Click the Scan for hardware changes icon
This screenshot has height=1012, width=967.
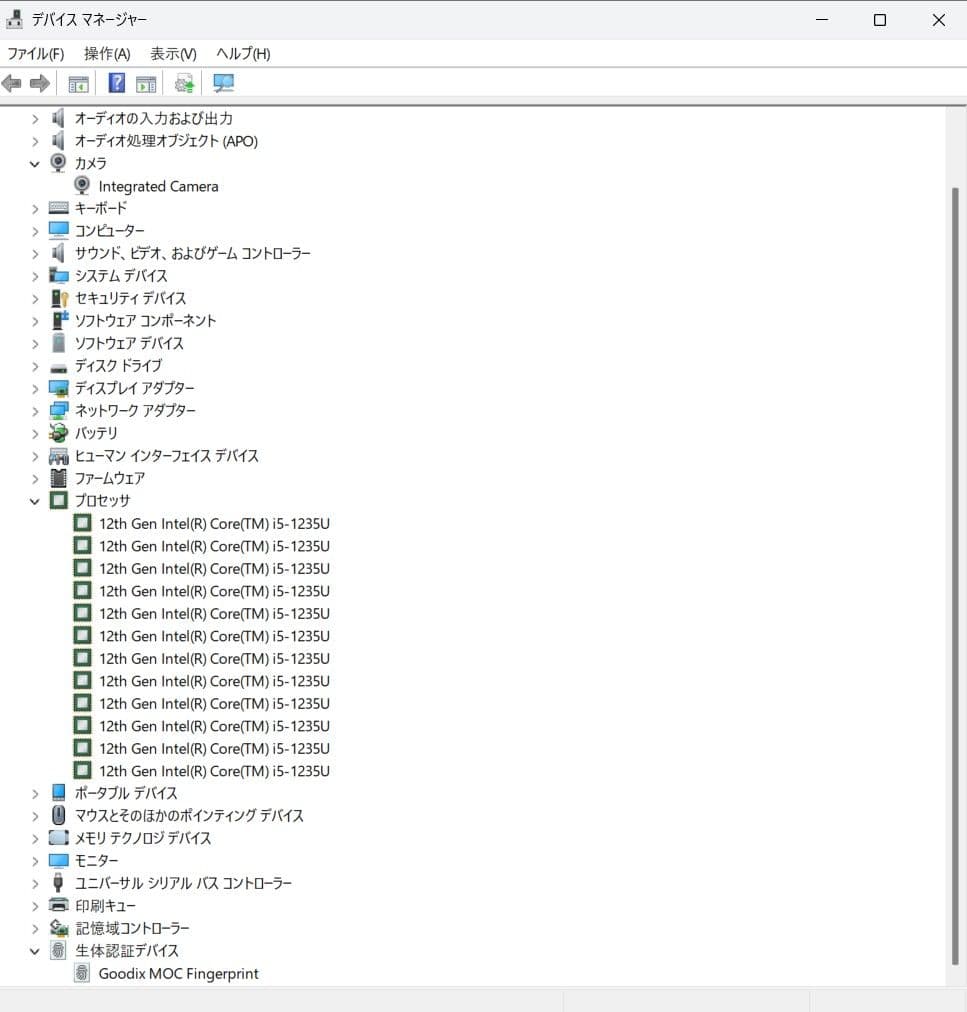click(184, 83)
